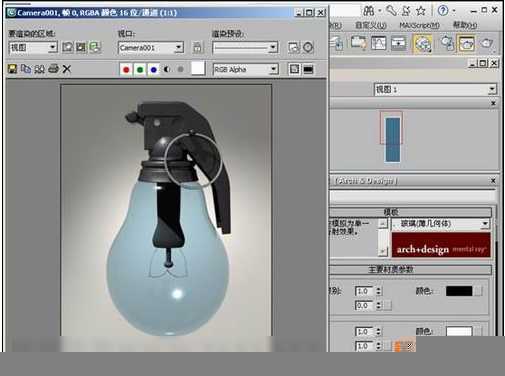Toggle the lock-to-viewport padlock icon
This screenshot has height=376, width=505.
point(197,47)
